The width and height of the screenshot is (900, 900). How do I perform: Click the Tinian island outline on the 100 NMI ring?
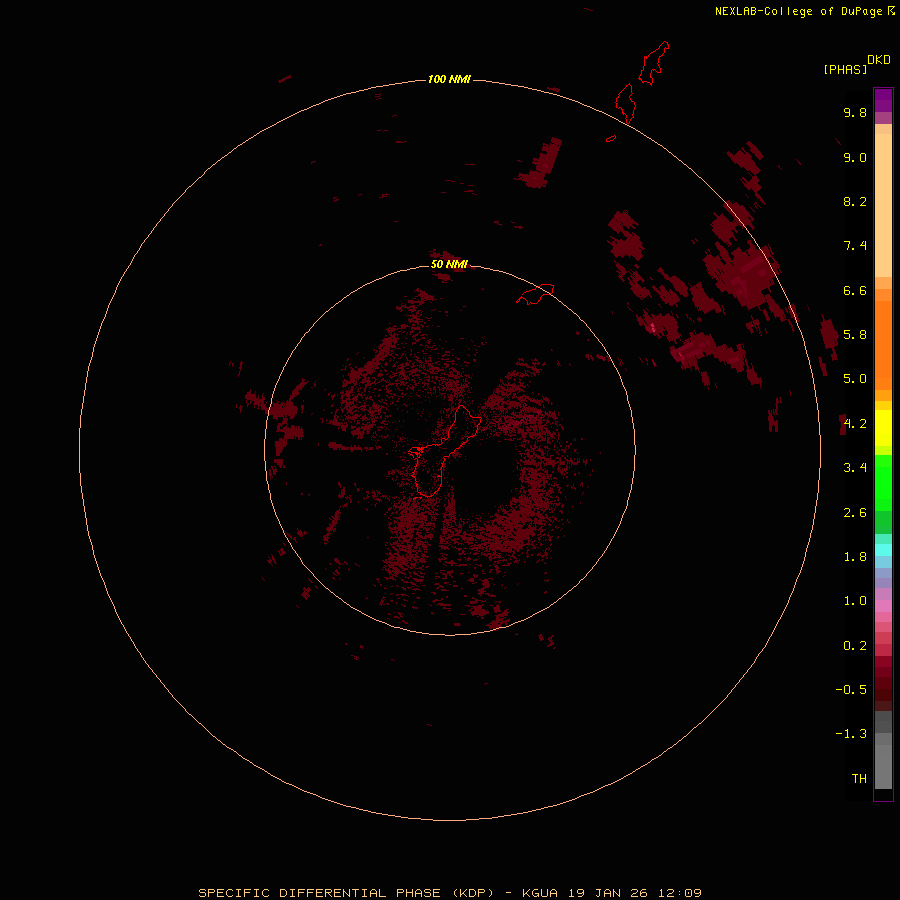pos(626,103)
